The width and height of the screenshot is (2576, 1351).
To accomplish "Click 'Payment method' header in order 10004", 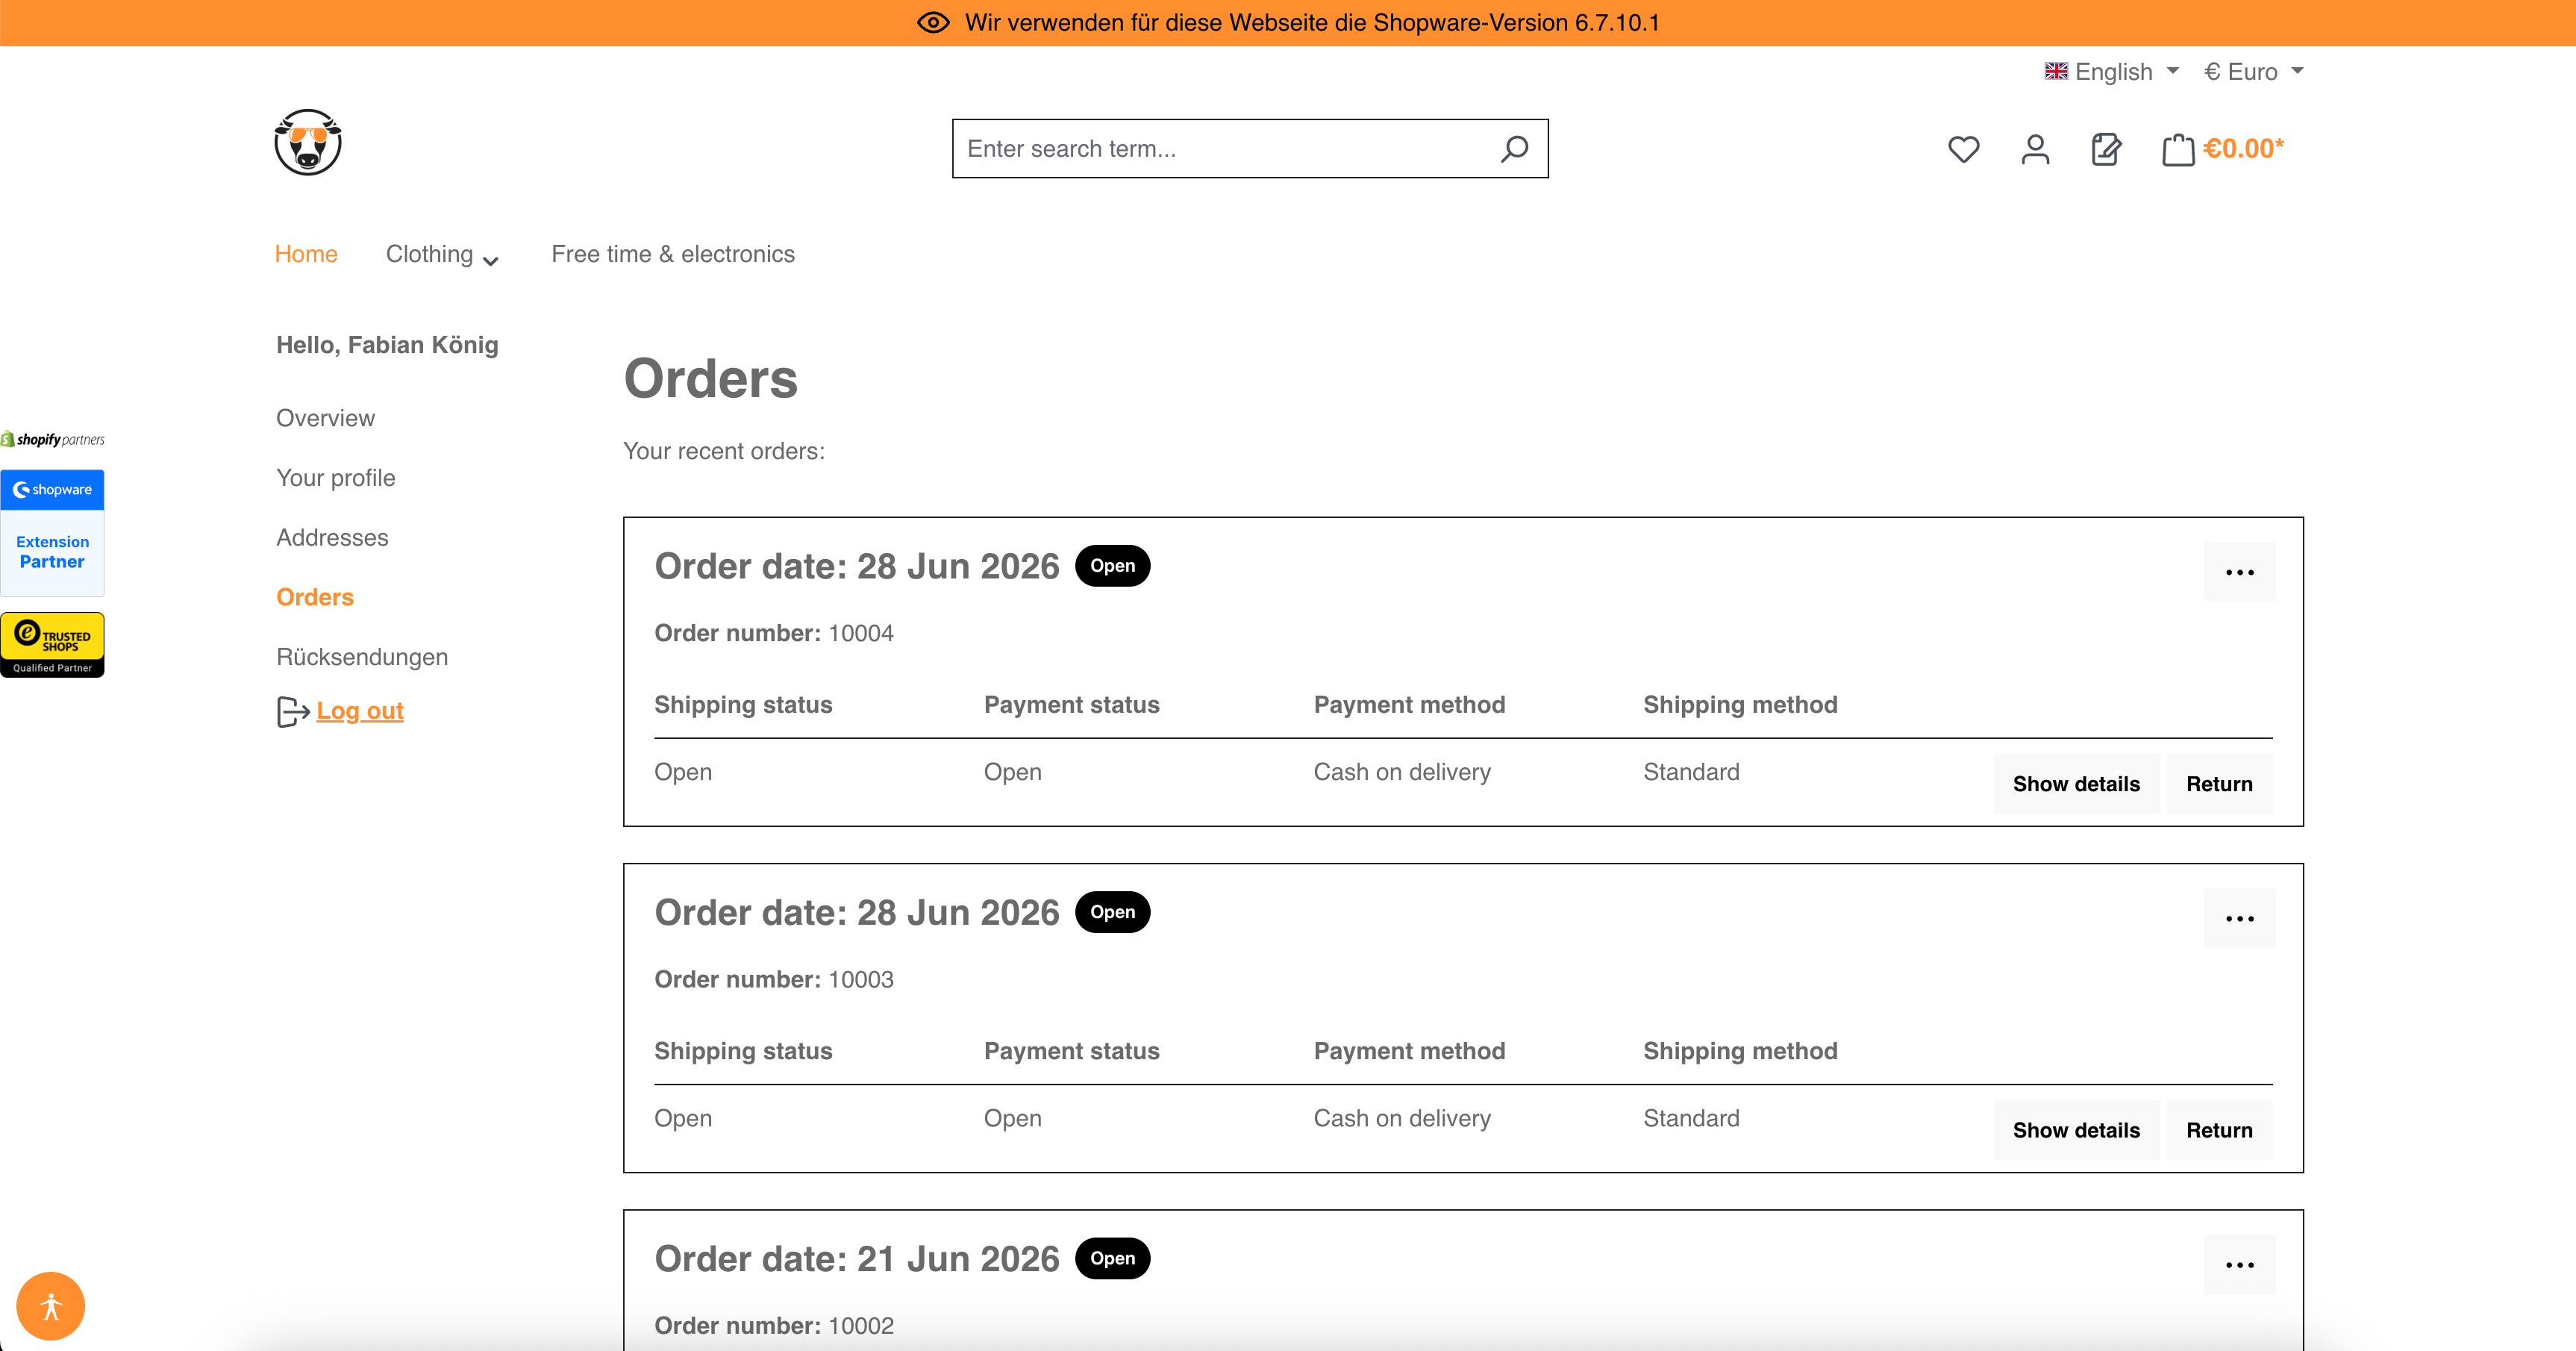I will click(x=1409, y=704).
